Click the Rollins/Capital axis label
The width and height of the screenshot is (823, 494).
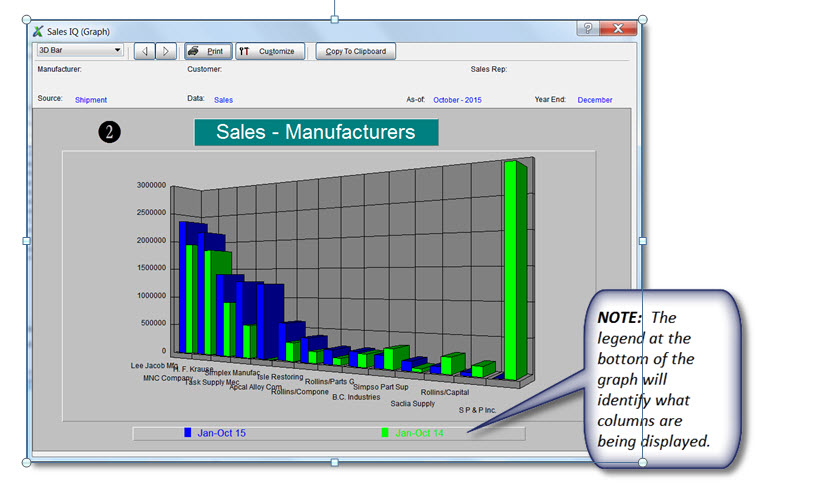[445, 392]
